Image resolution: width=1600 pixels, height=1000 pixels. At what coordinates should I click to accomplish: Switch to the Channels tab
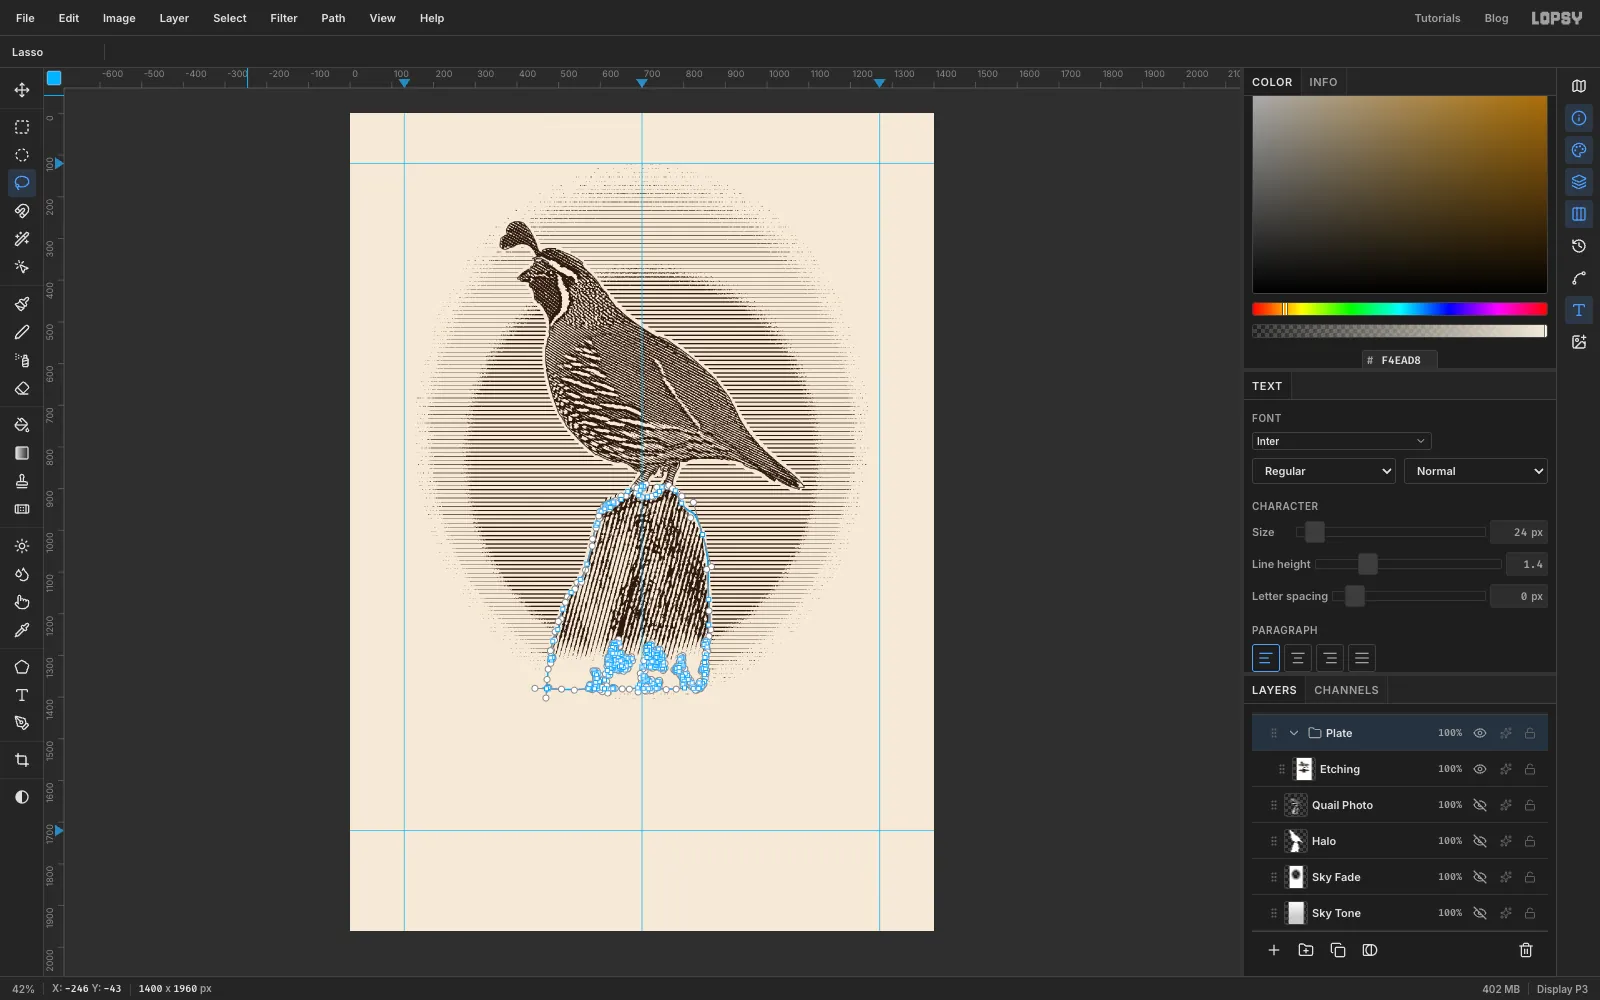(1346, 690)
